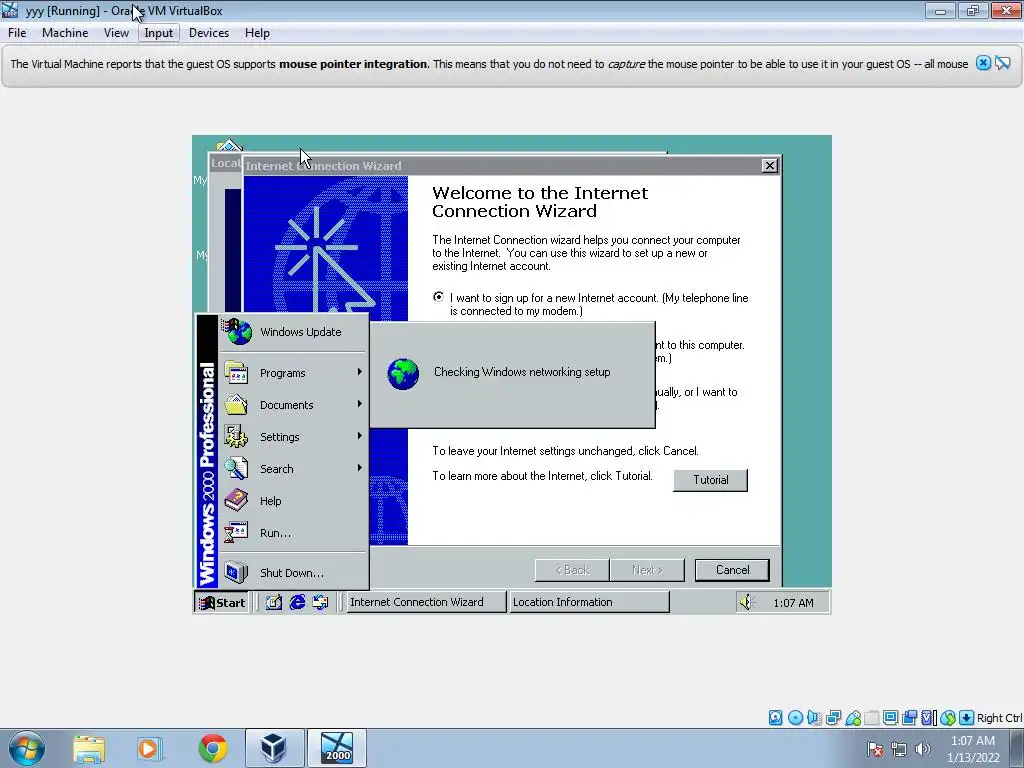Open Google Chrome from the host taskbar

[213, 748]
